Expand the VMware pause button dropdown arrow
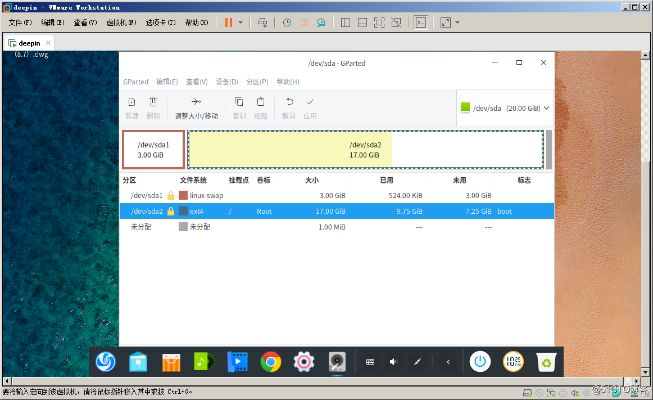 240,21
